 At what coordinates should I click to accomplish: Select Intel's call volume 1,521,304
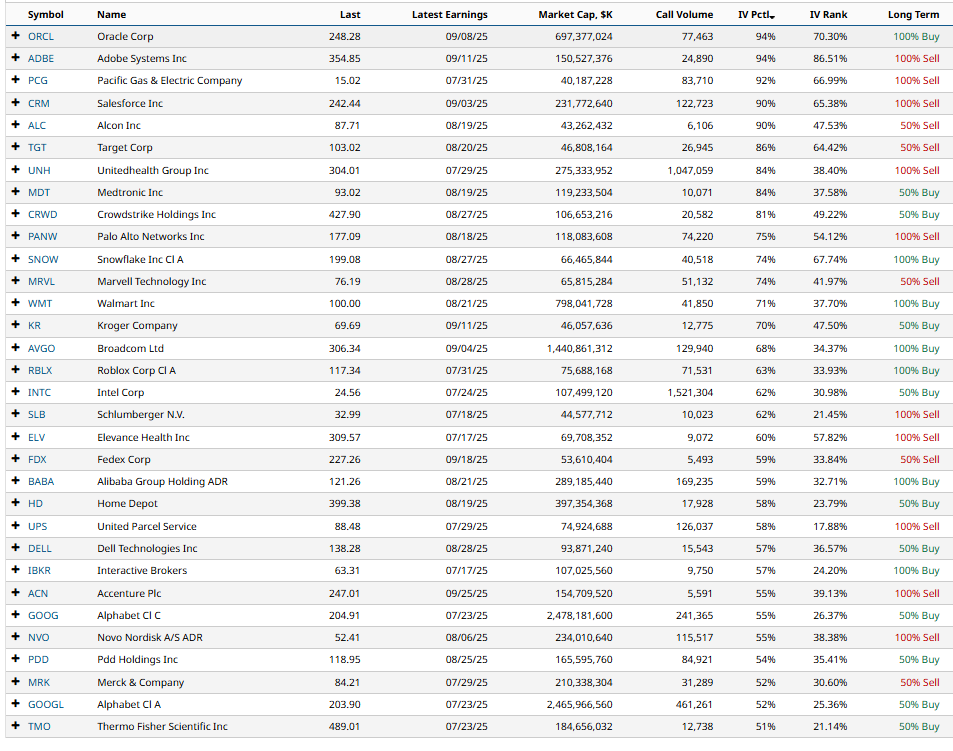coord(690,393)
